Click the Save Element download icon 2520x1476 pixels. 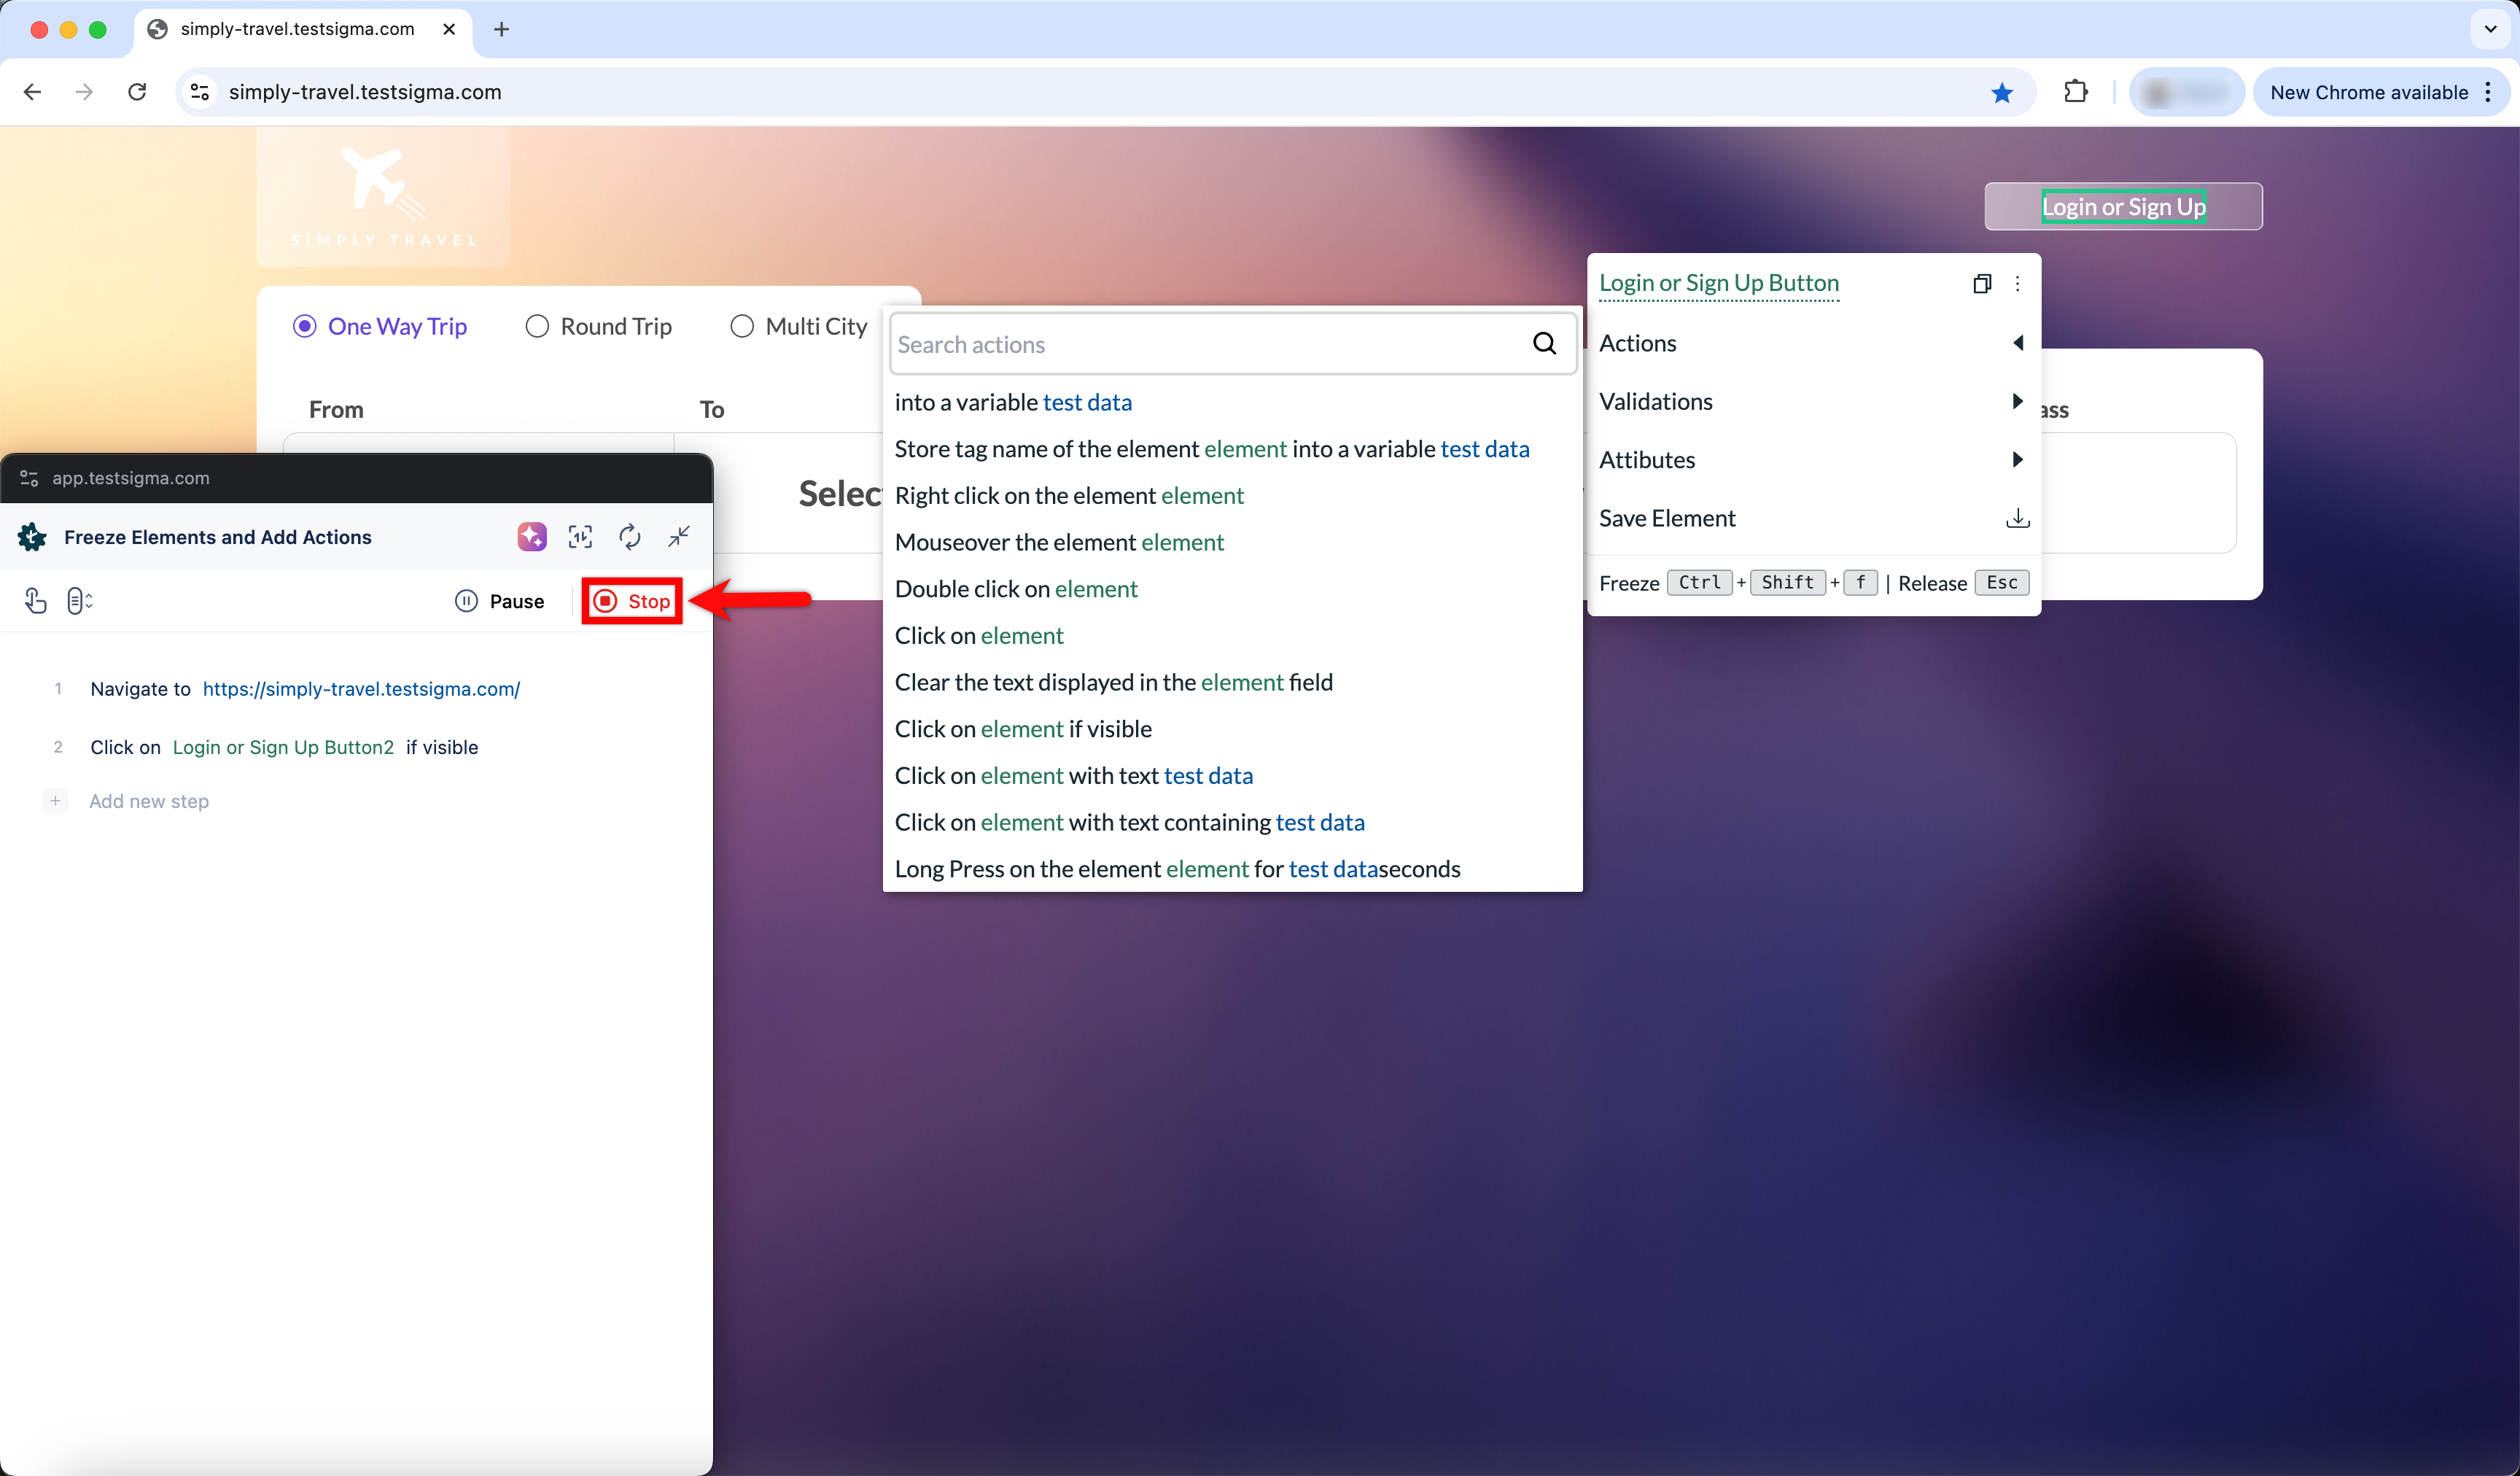click(2017, 518)
